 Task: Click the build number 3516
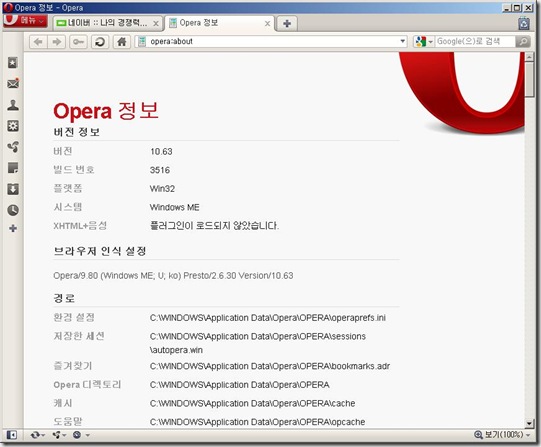(160, 170)
